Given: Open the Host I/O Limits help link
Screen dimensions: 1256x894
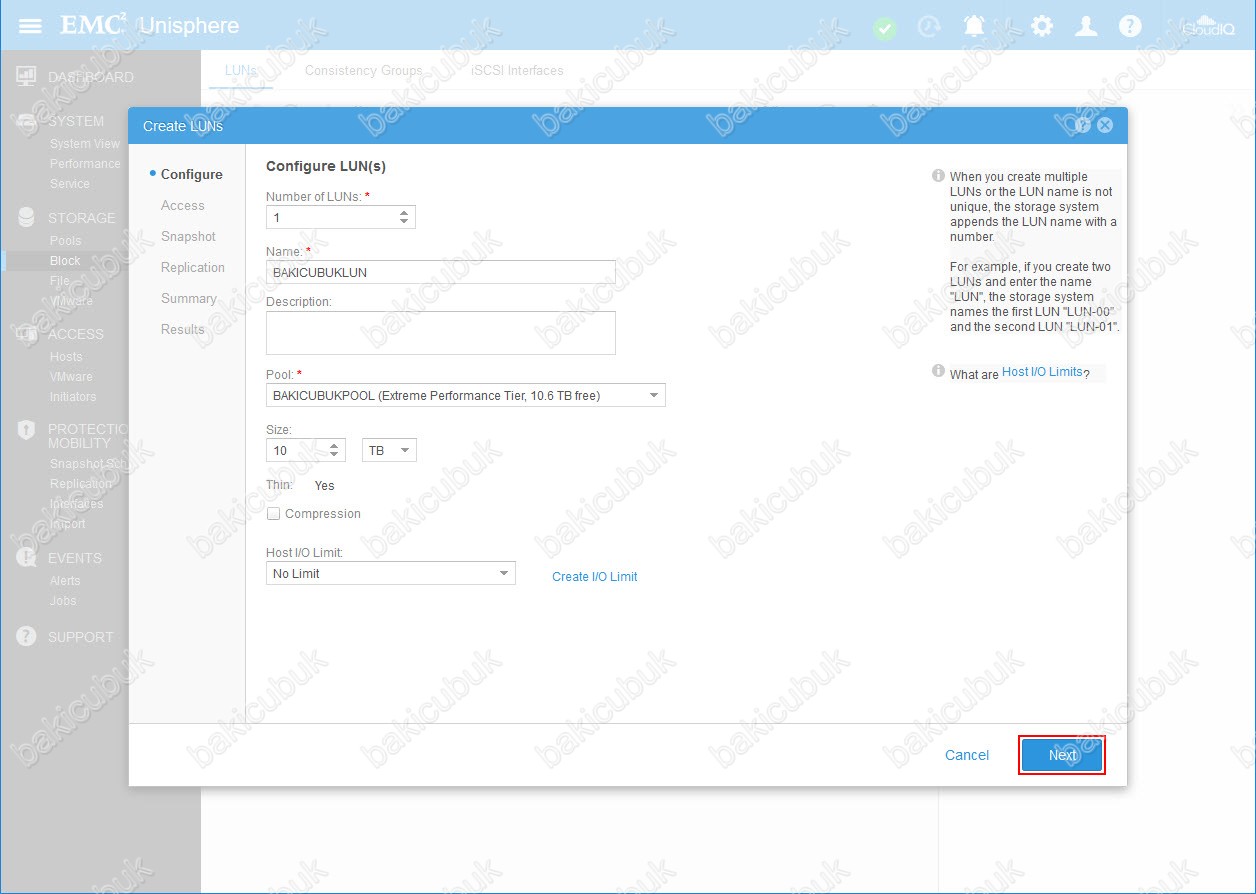Looking at the screenshot, I should pos(1043,372).
